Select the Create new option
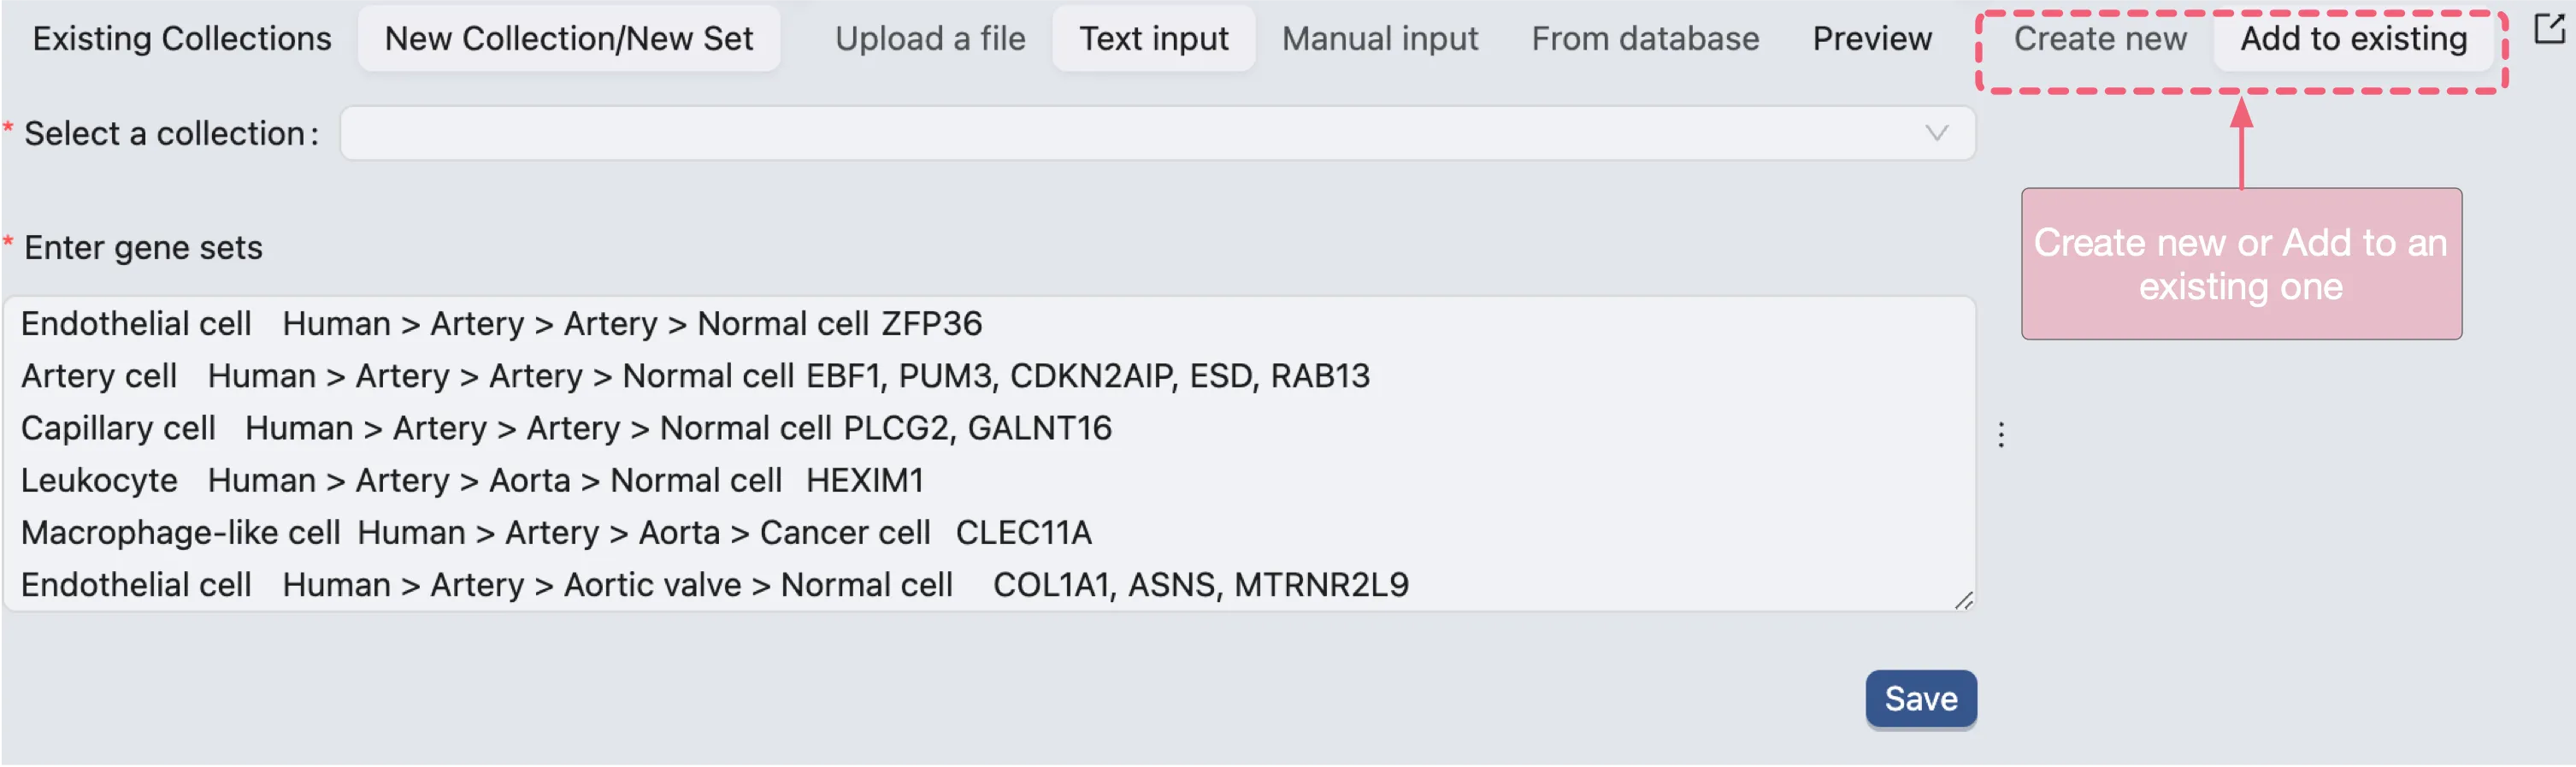Image resolution: width=2576 pixels, height=767 pixels. pos(2099,38)
